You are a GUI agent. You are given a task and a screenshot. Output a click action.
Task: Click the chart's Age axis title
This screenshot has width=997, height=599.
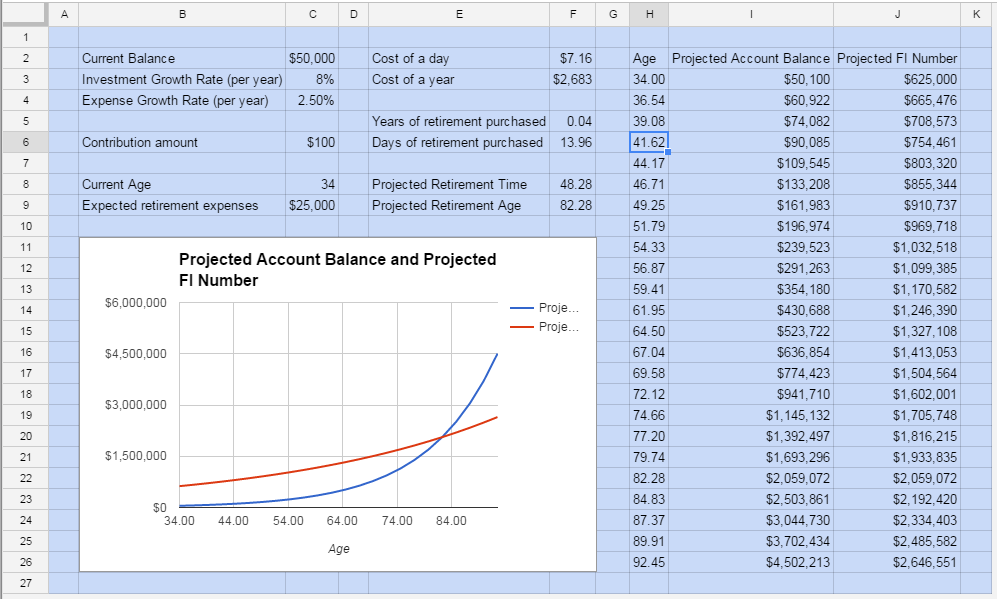(x=339, y=548)
